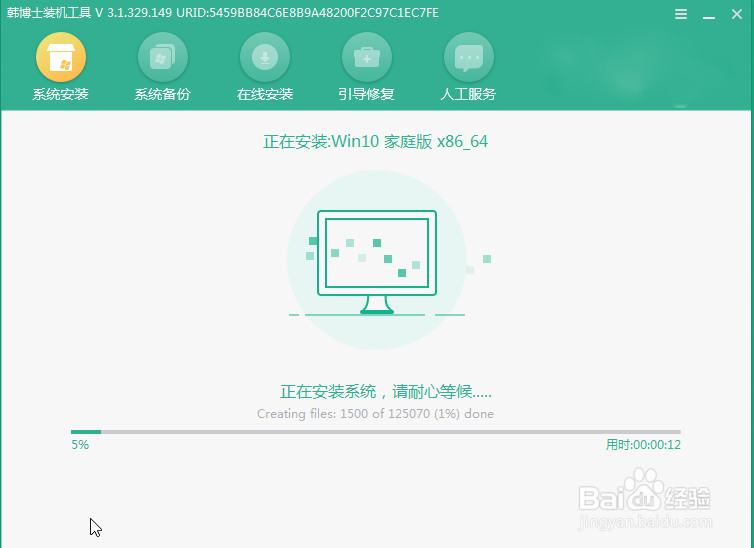Image resolution: width=754 pixels, height=548 pixels.
Task: Select the 人工服务 tab label
Action: [468, 94]
